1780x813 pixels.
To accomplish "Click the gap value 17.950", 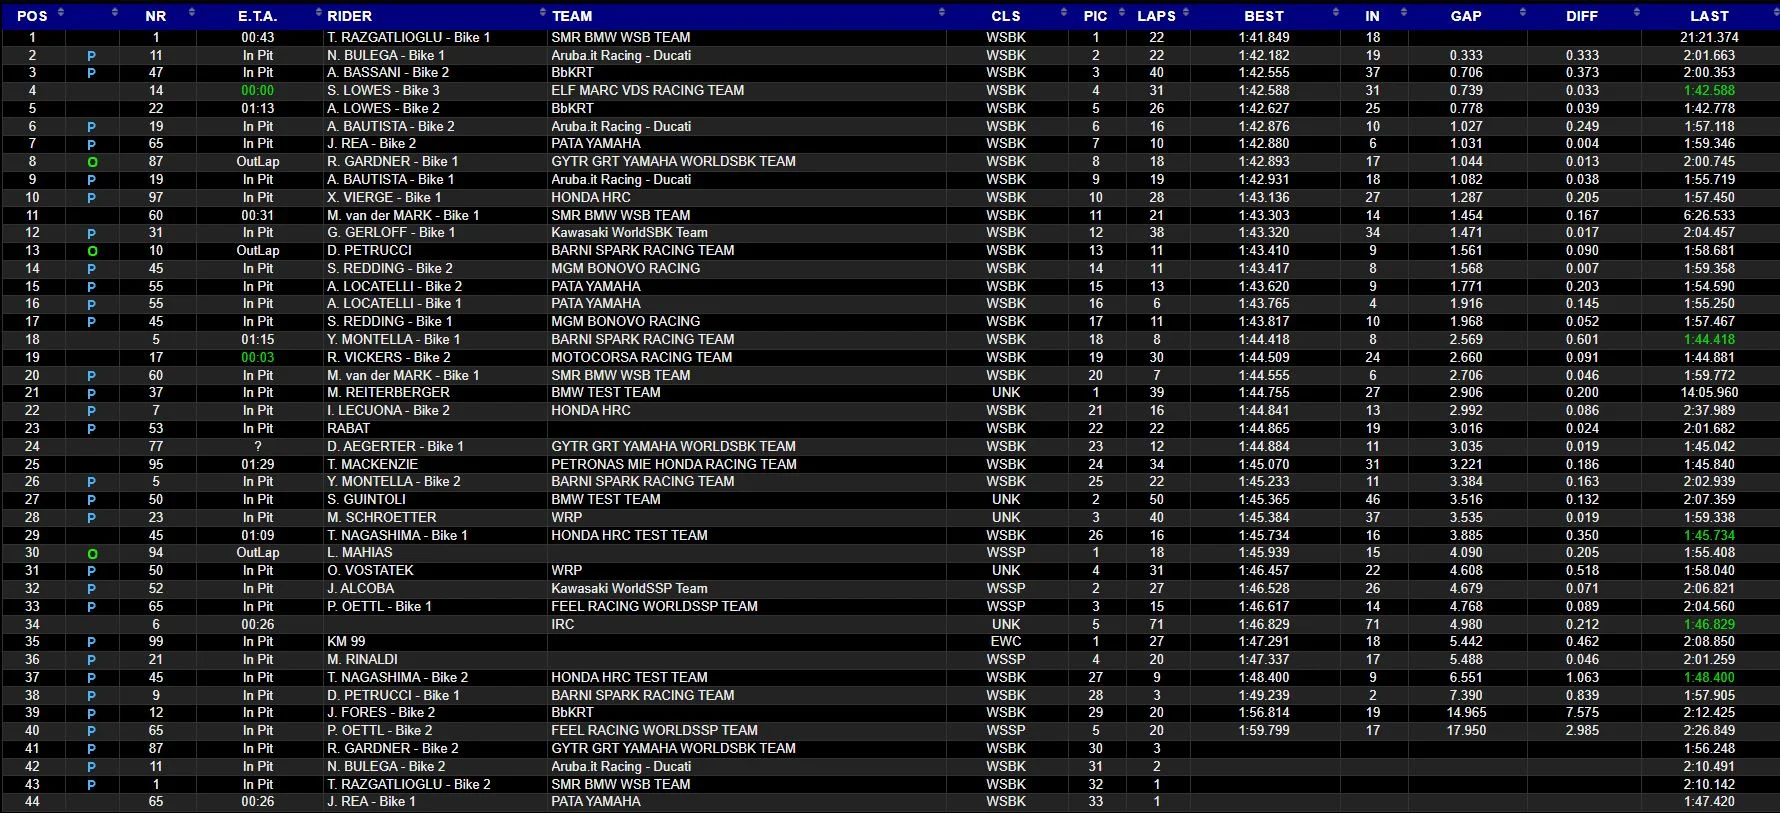I will coord(1466,730).
